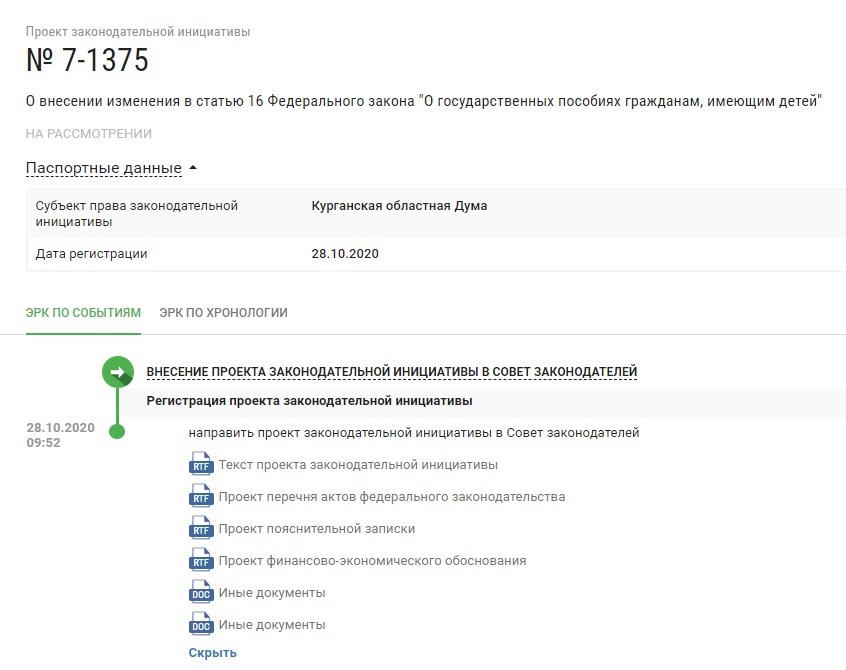Screen dimensions: 846x670
Task: Open DOC icon of last Иные документы
Action: [x=201, y=623]
